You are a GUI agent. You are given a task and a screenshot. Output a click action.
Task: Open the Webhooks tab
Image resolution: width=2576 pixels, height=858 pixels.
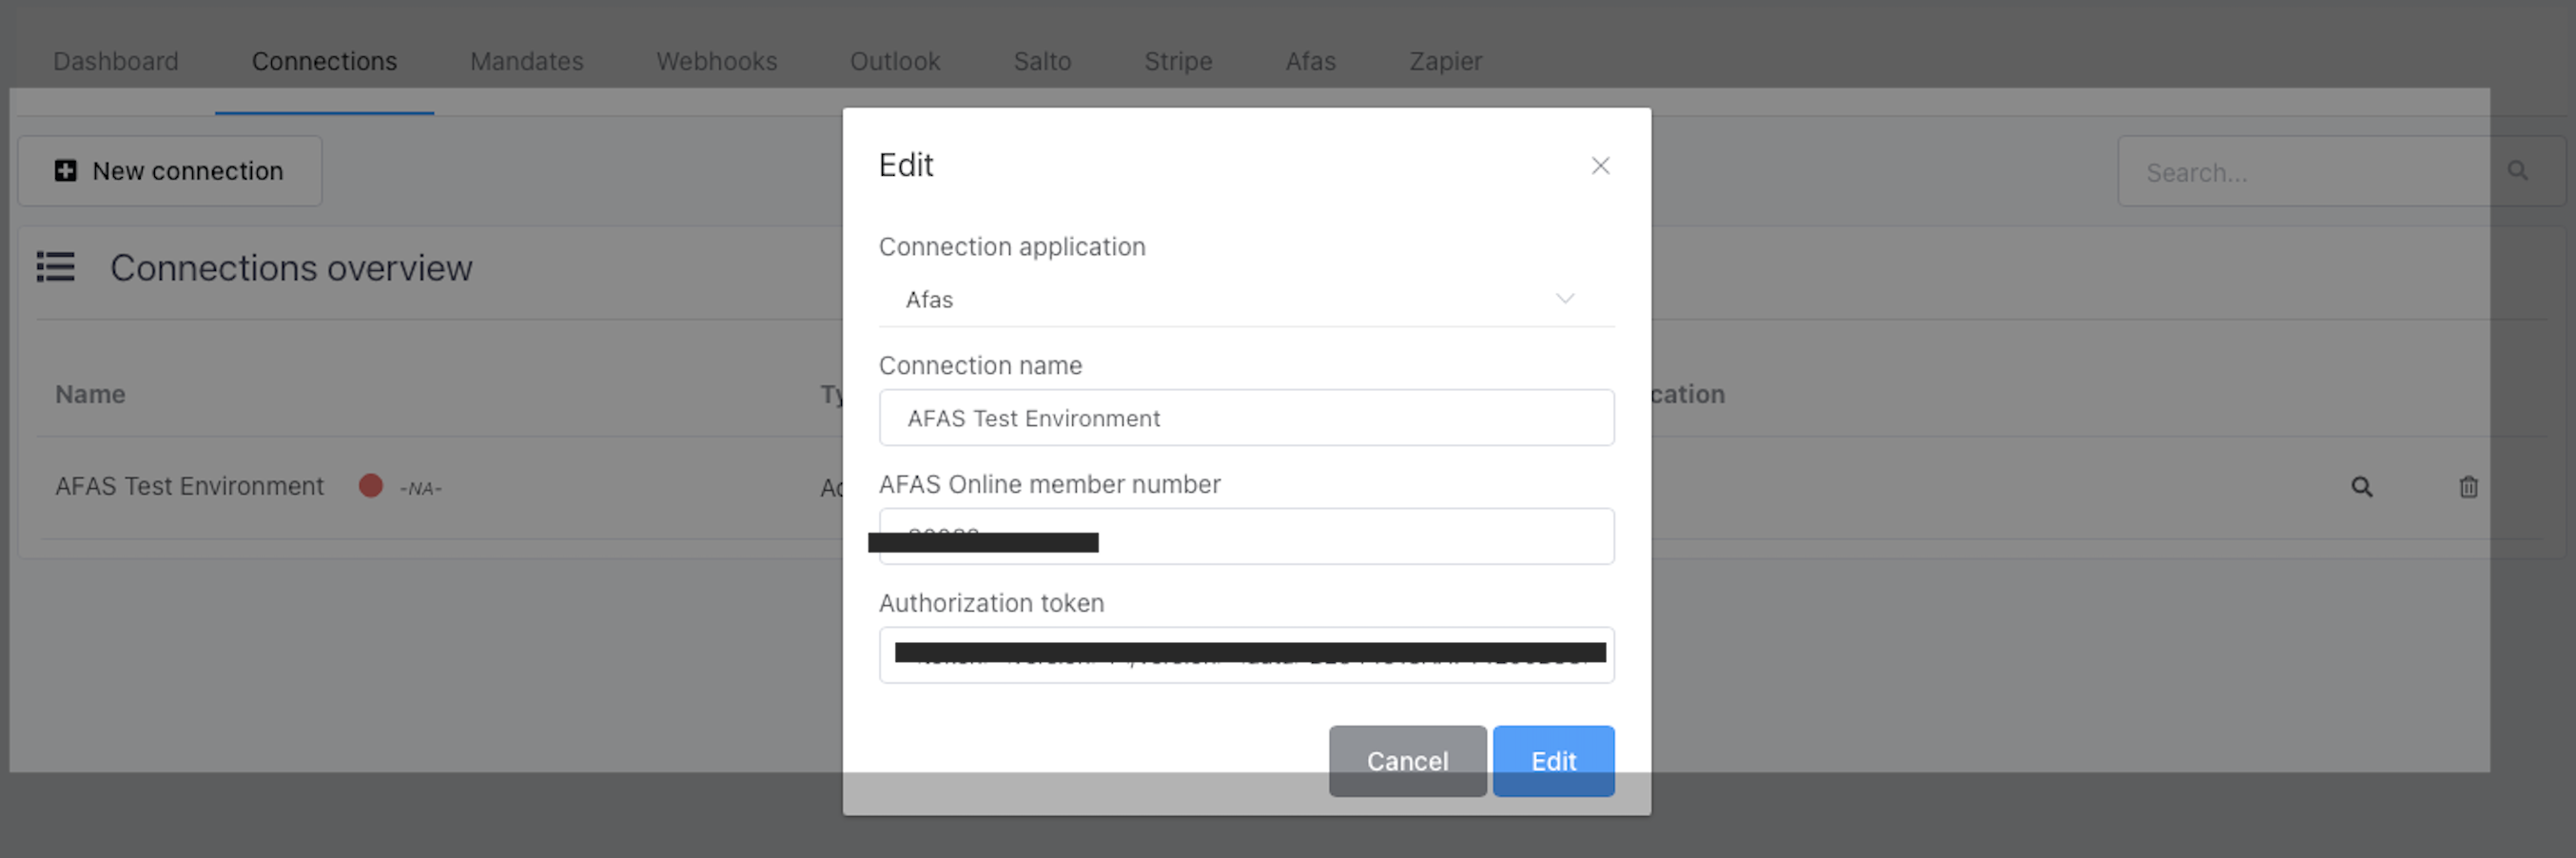[x=717, y=61]
